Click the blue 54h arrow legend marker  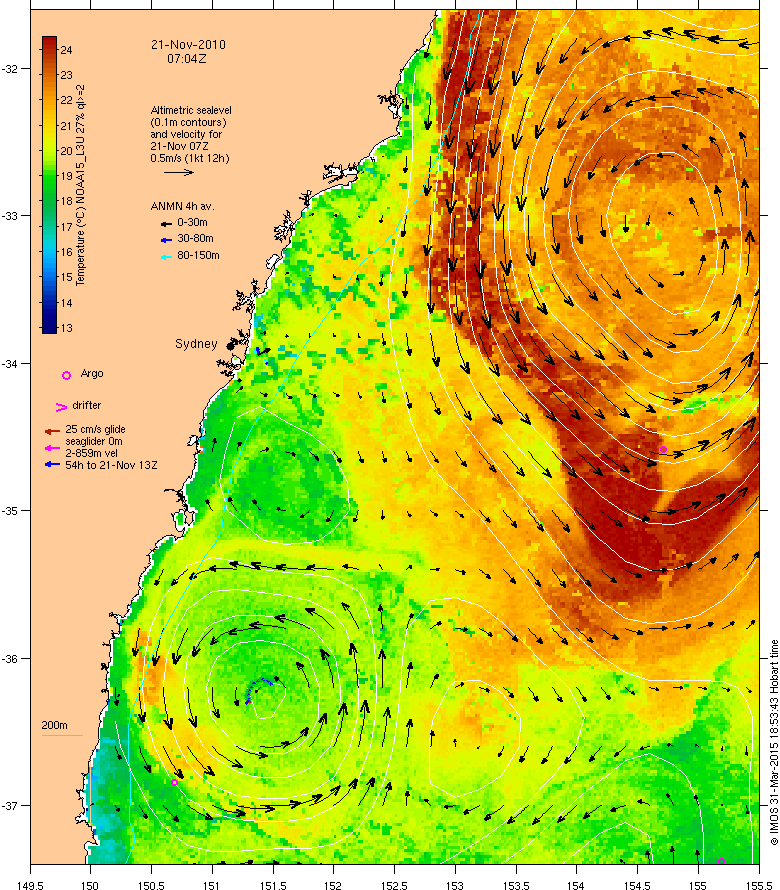pyautogui.click(x=52, y=464)
